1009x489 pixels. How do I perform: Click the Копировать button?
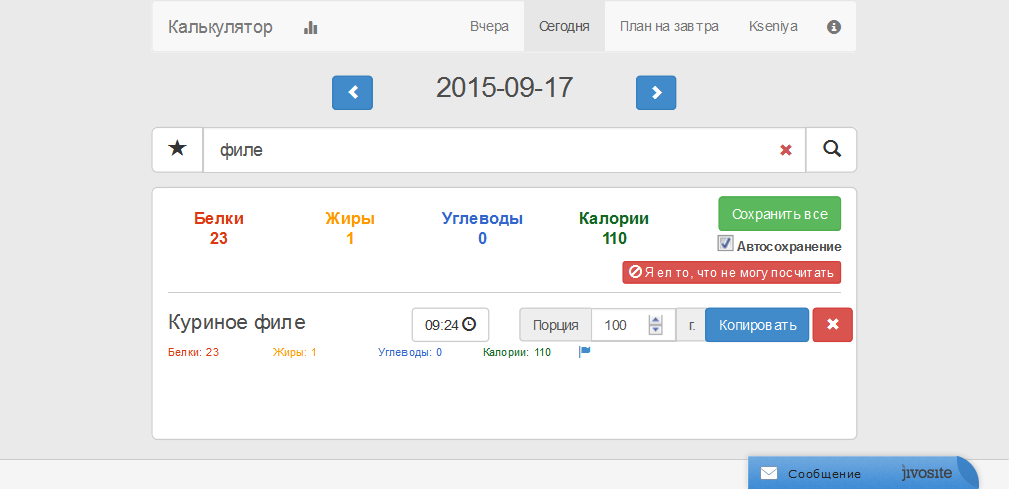pyautogui.click(x=757, y=324)
